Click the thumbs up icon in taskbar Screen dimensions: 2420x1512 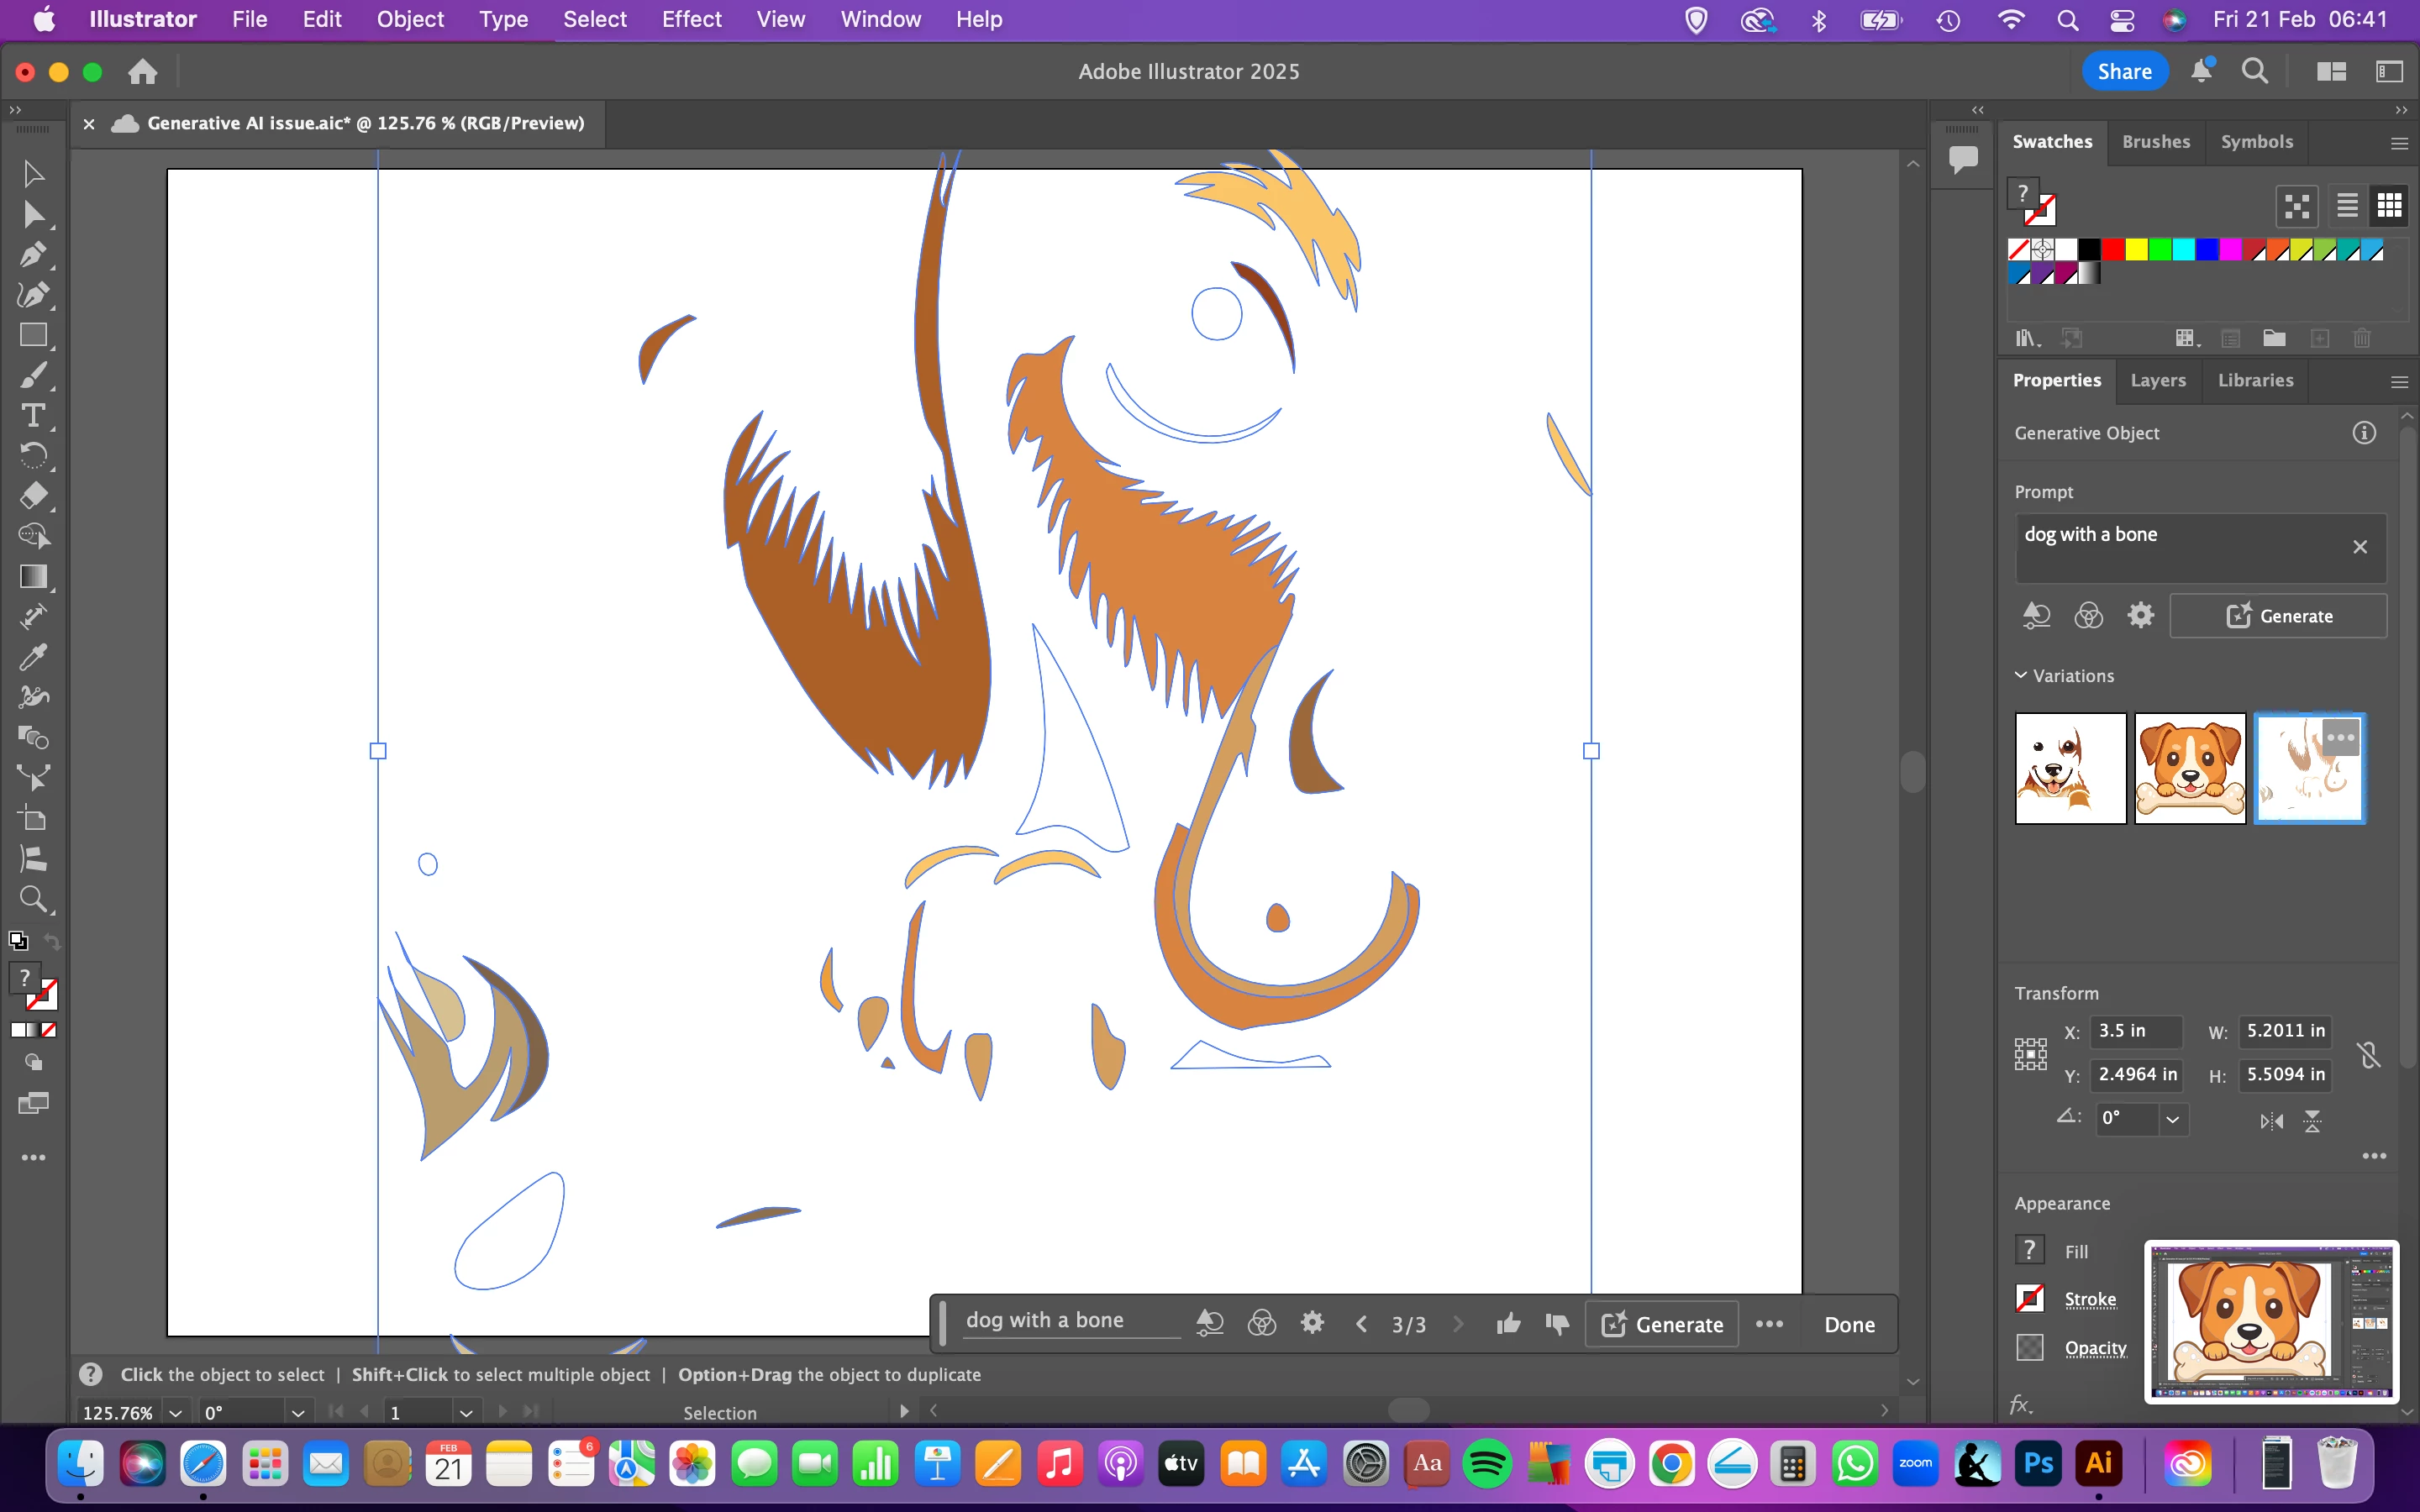pyautogui.click(x=1508, y=1324)
